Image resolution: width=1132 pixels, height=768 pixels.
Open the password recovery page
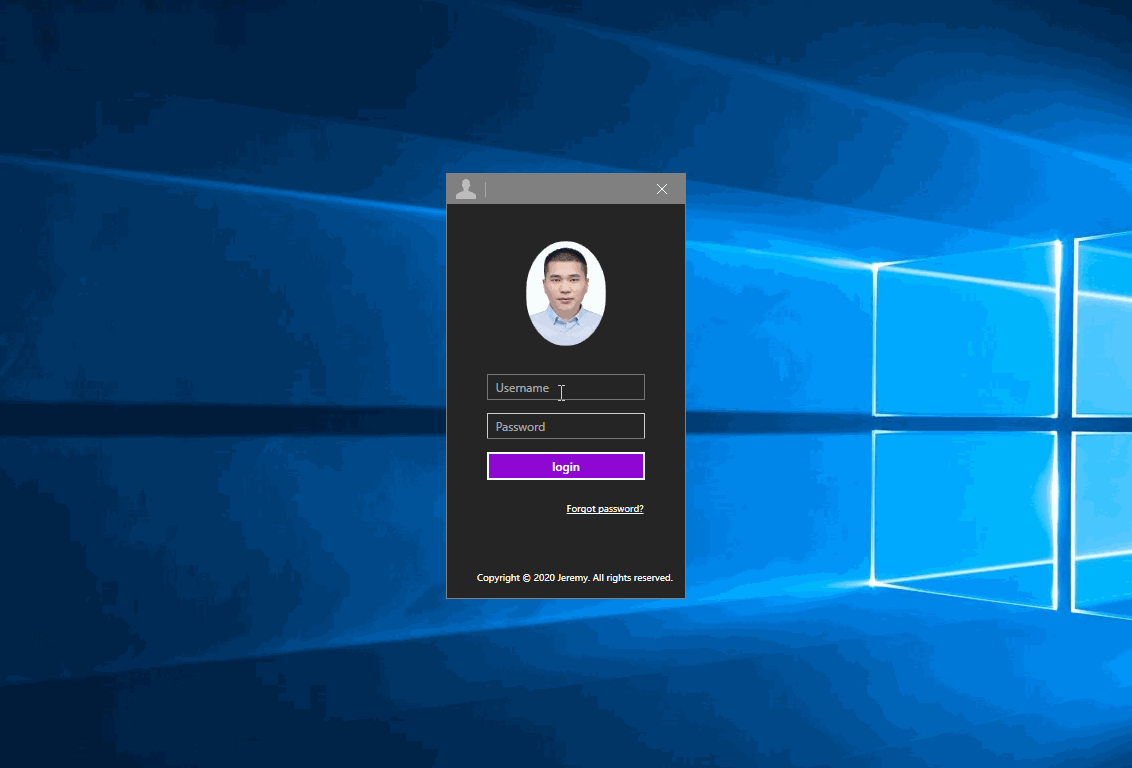click(x=604, y=508)
